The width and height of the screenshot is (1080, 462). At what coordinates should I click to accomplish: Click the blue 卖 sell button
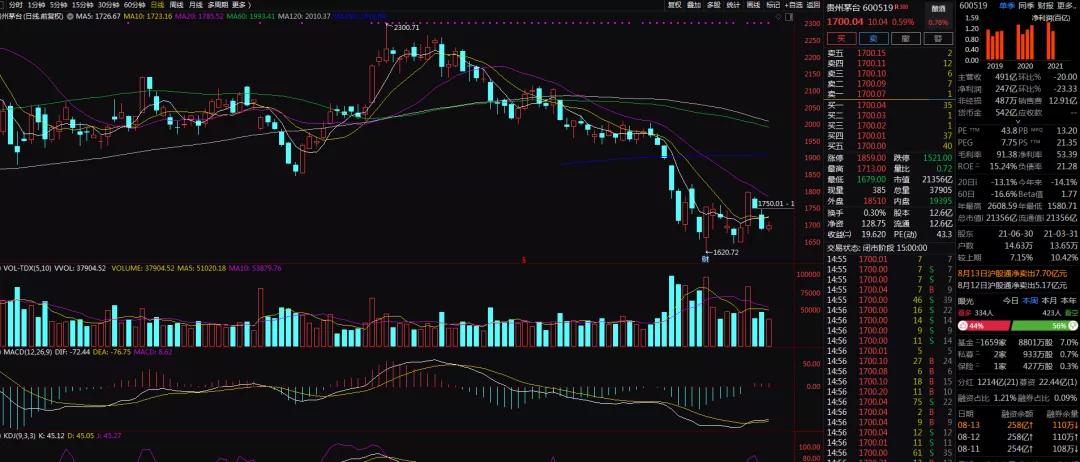(873, 39)
